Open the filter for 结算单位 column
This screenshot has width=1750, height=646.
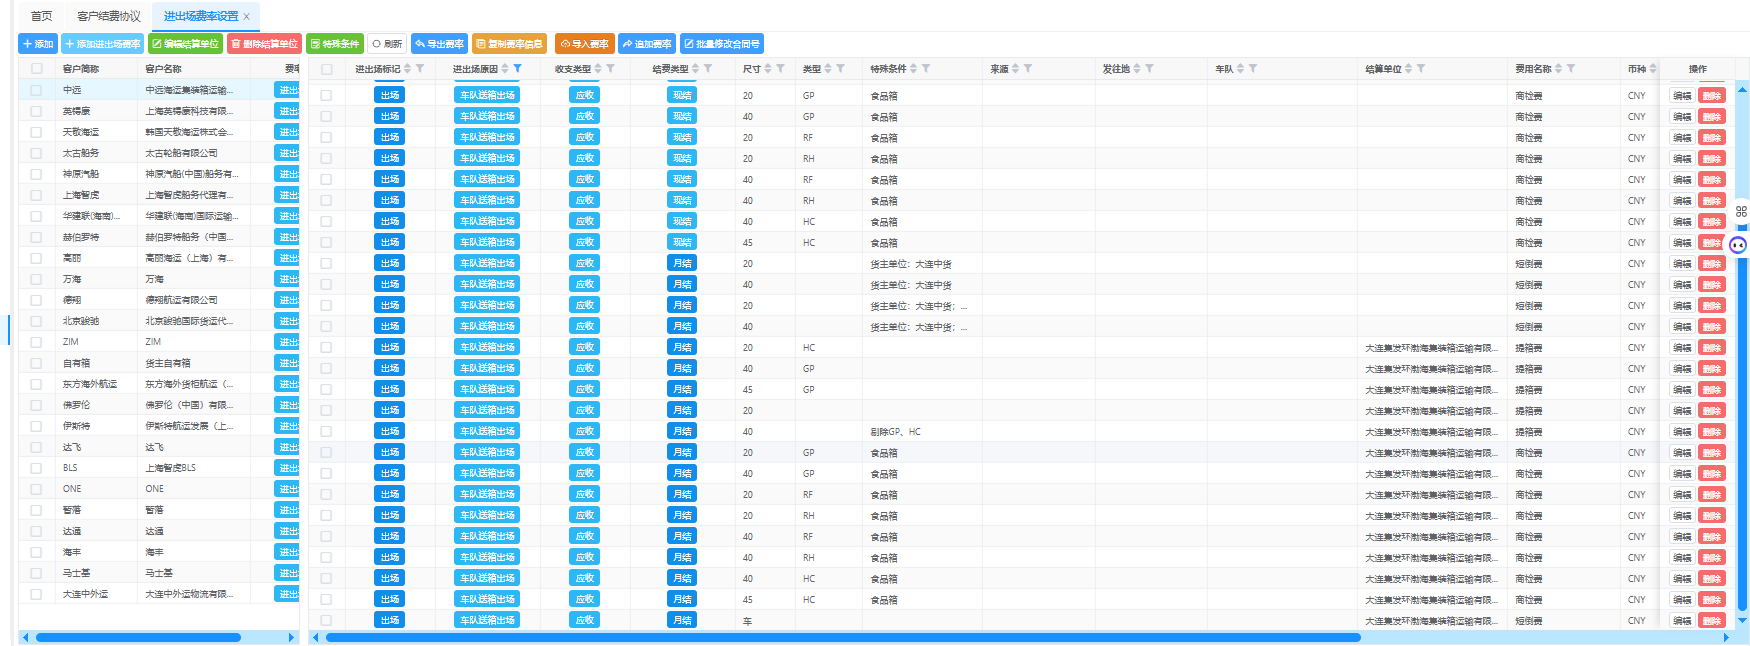pyautogui.click(x=1421, y=69)
